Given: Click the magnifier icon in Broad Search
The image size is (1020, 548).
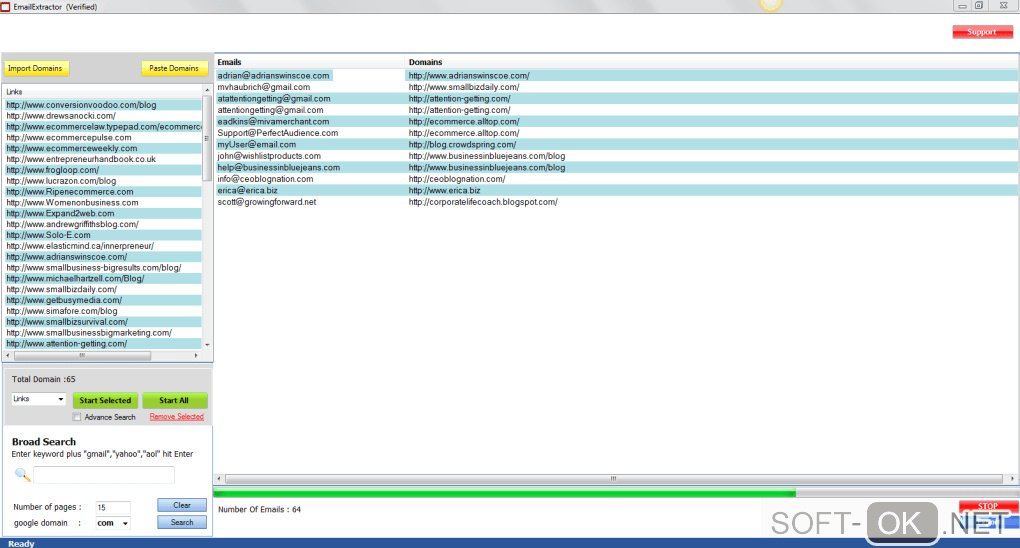Looking at the screenshot, I should pyautogui.click(x=22, y=474).
